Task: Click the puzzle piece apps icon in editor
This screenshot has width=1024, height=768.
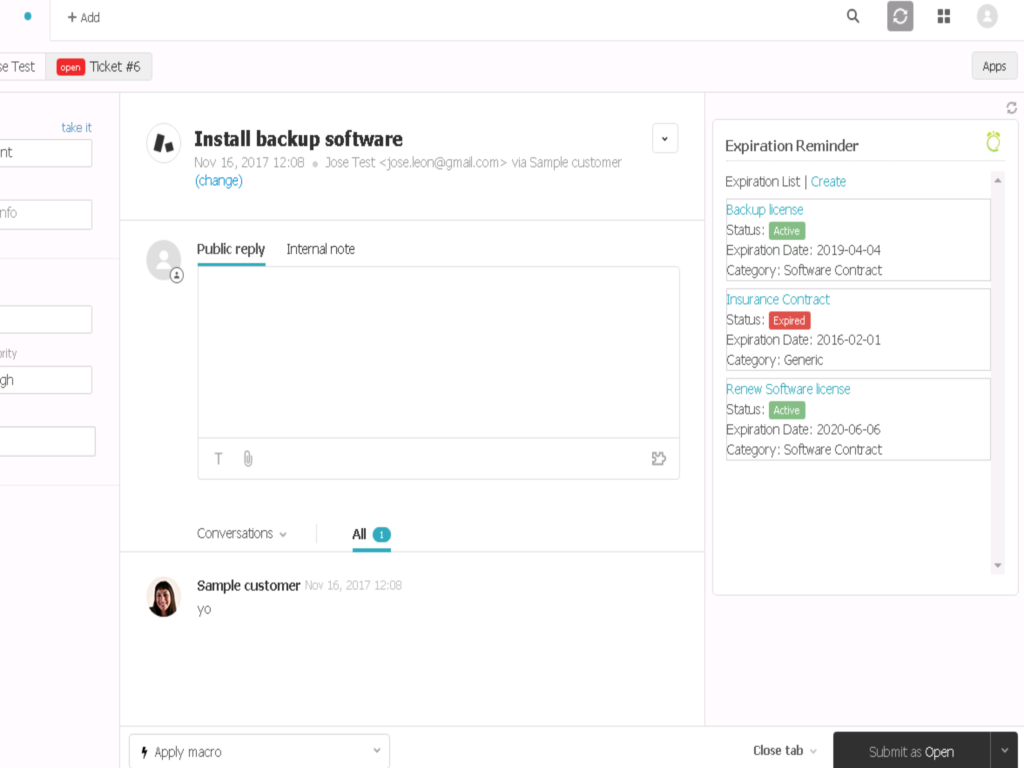Action: click(658, 459)
